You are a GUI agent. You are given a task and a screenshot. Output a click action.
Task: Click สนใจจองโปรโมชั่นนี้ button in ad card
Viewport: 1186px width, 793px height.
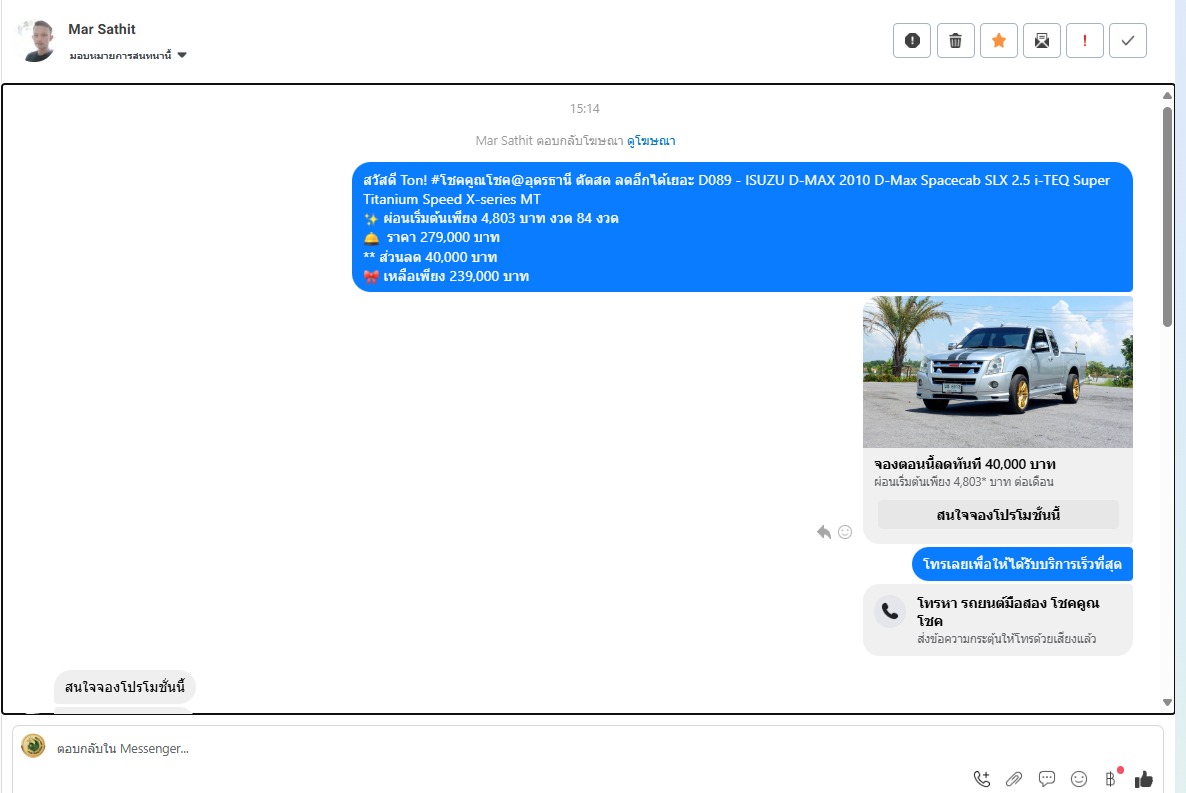[x=998, y=515]
